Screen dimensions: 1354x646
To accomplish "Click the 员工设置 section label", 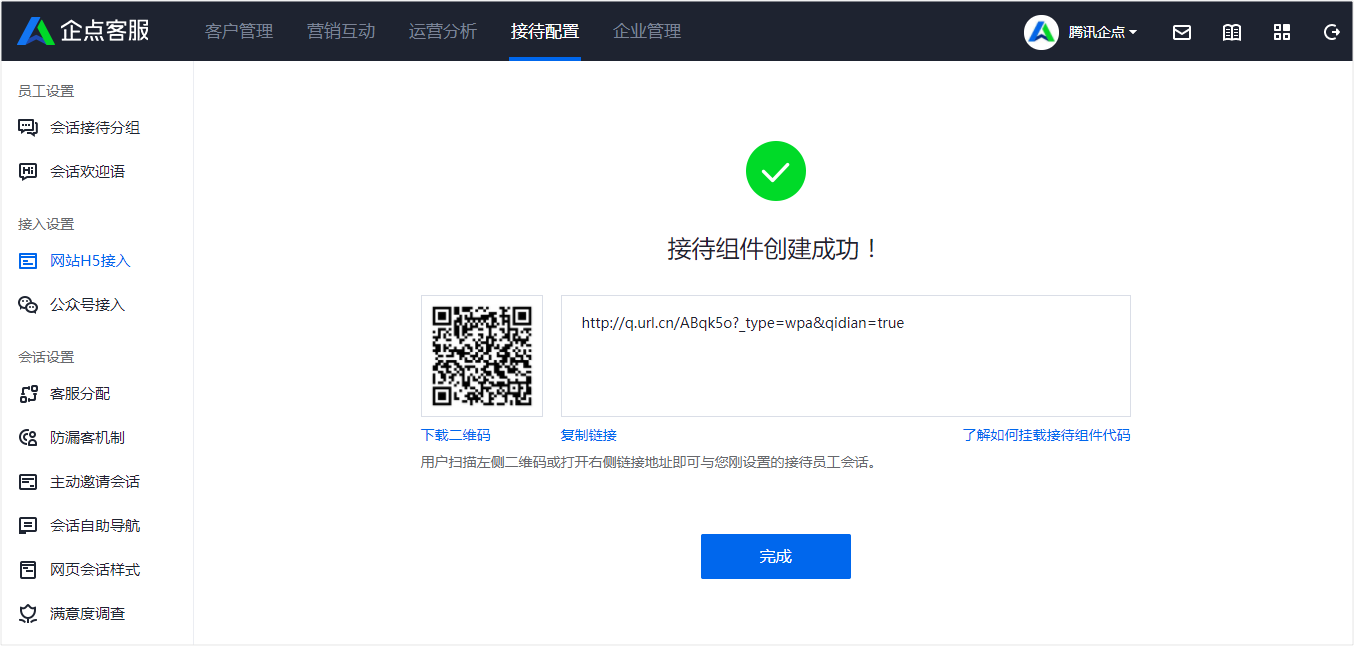I will [x=46, y=91].
